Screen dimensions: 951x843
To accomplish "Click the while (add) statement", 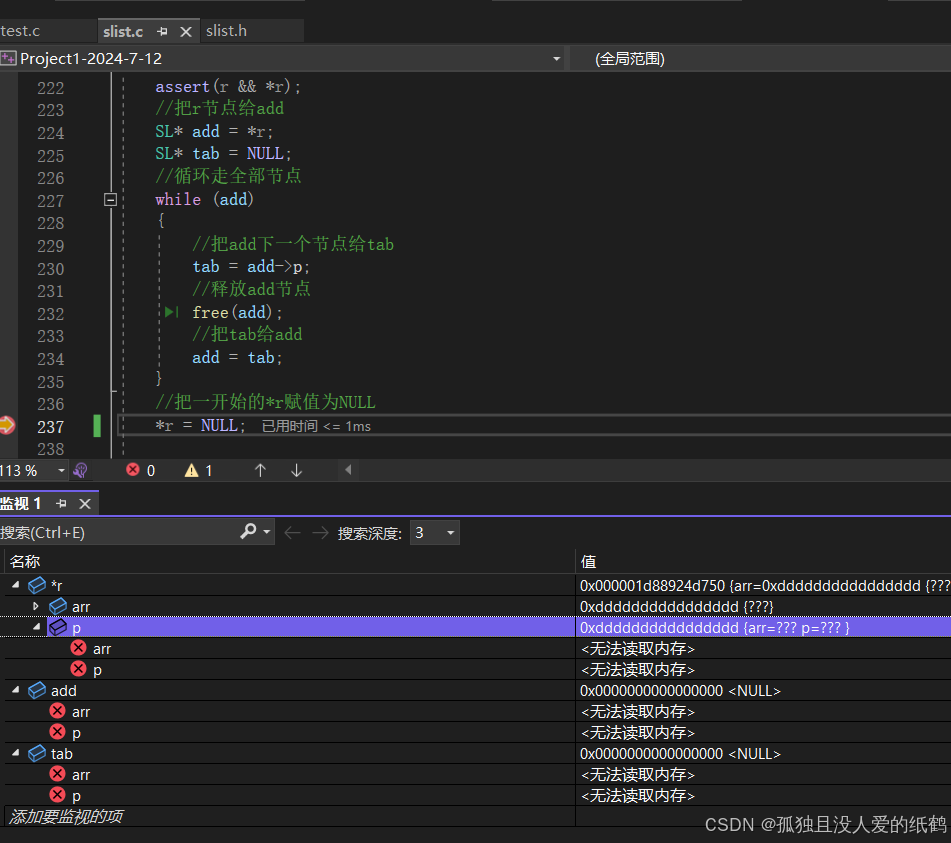I will click(x=204, y=200).
